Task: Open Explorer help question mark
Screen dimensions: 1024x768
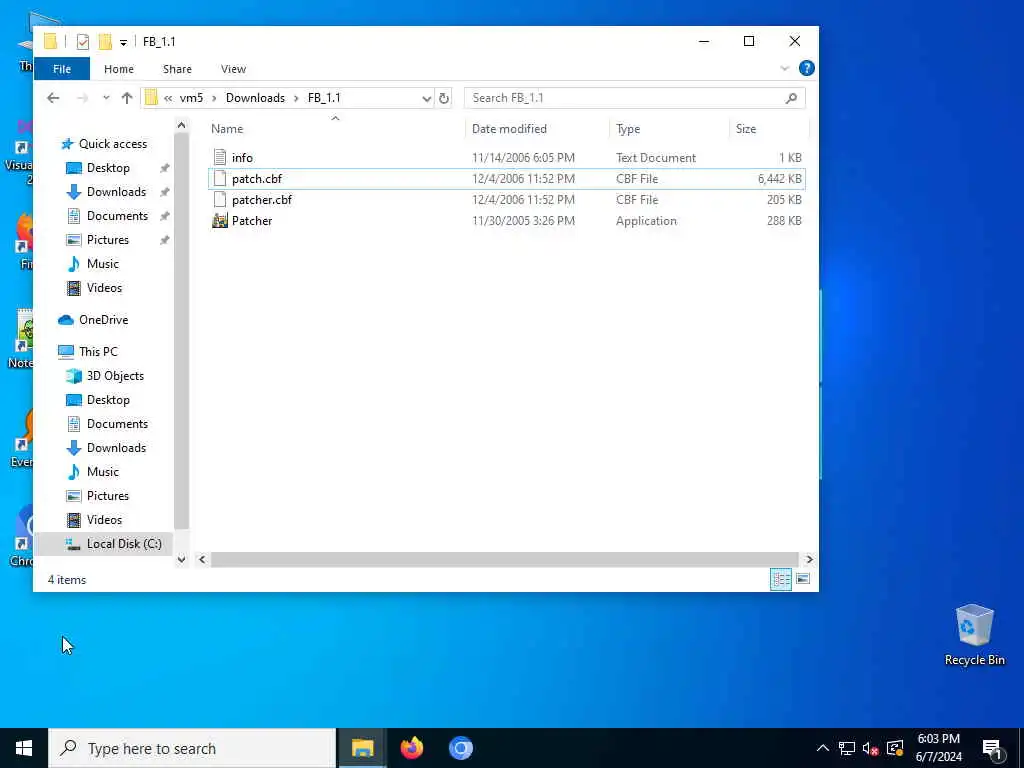Action: point(807,68)
